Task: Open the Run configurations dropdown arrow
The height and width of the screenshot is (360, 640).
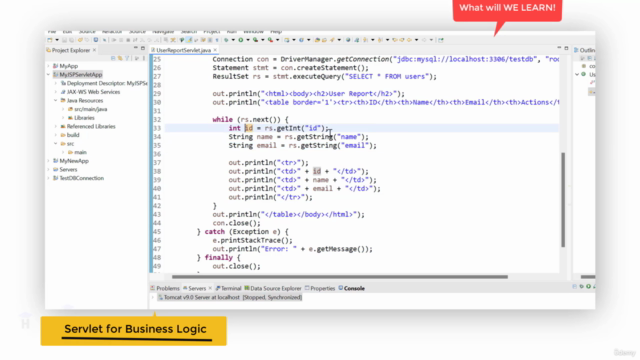Action: (248, 40)
